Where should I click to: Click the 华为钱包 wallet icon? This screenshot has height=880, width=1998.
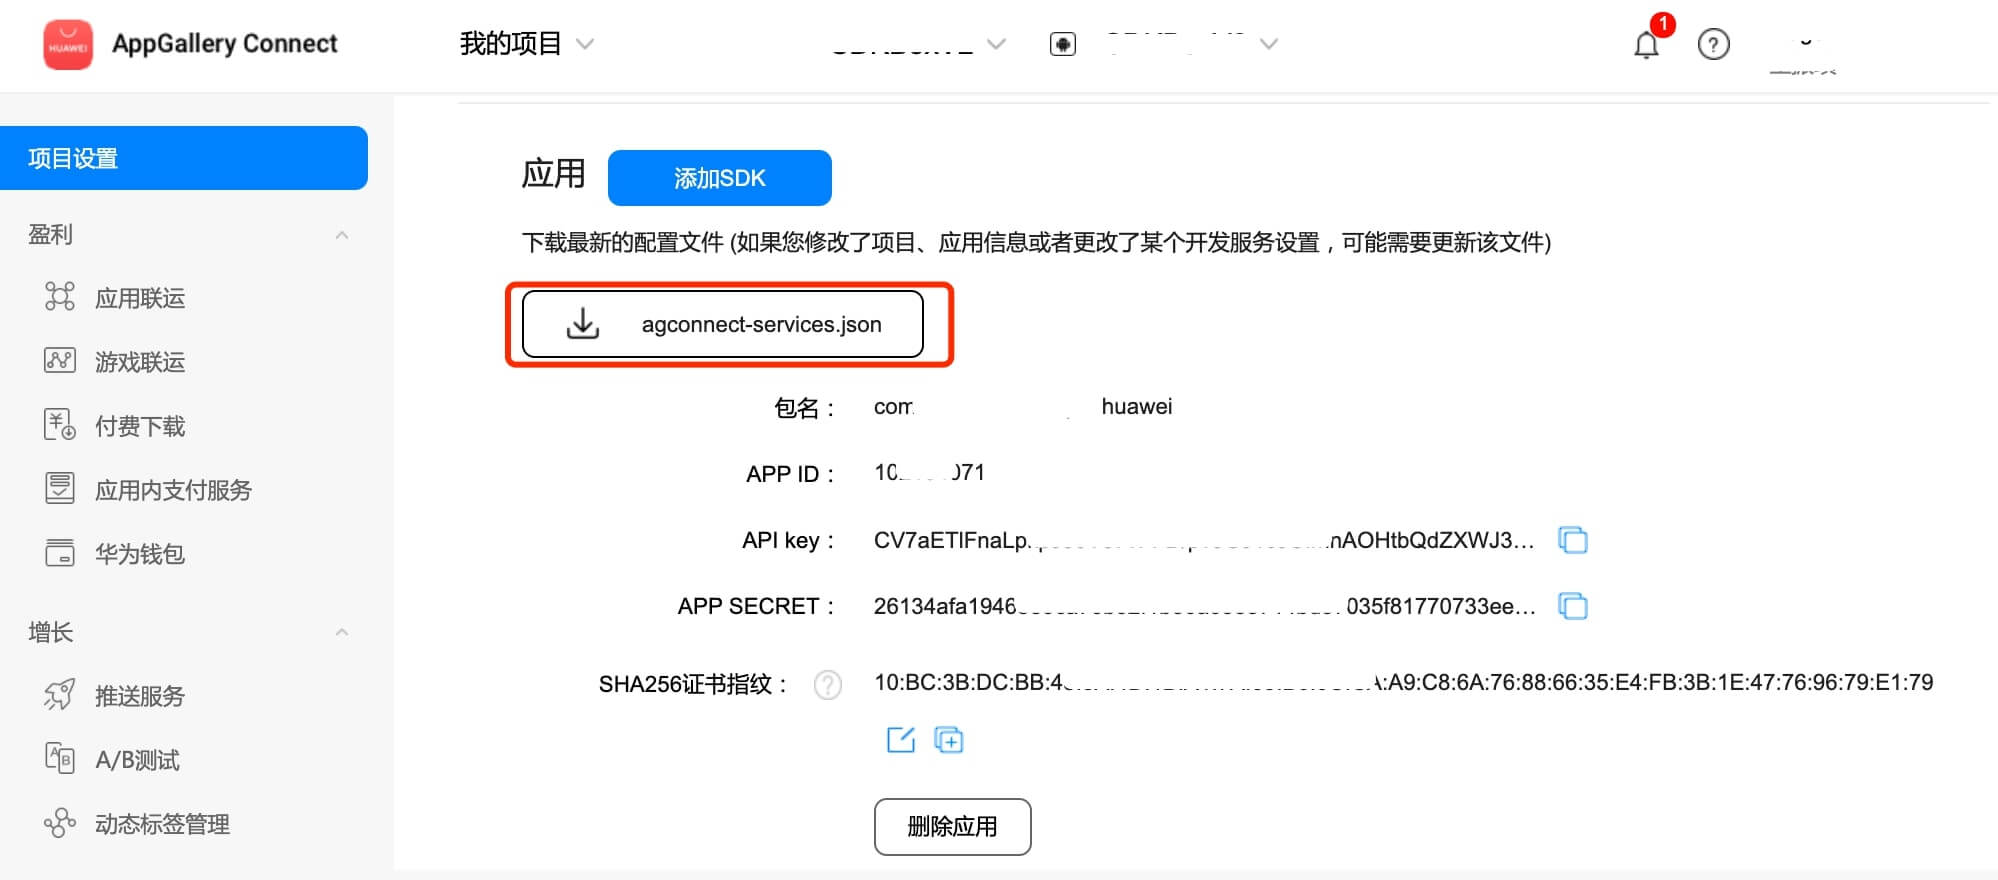click(60, 553)
